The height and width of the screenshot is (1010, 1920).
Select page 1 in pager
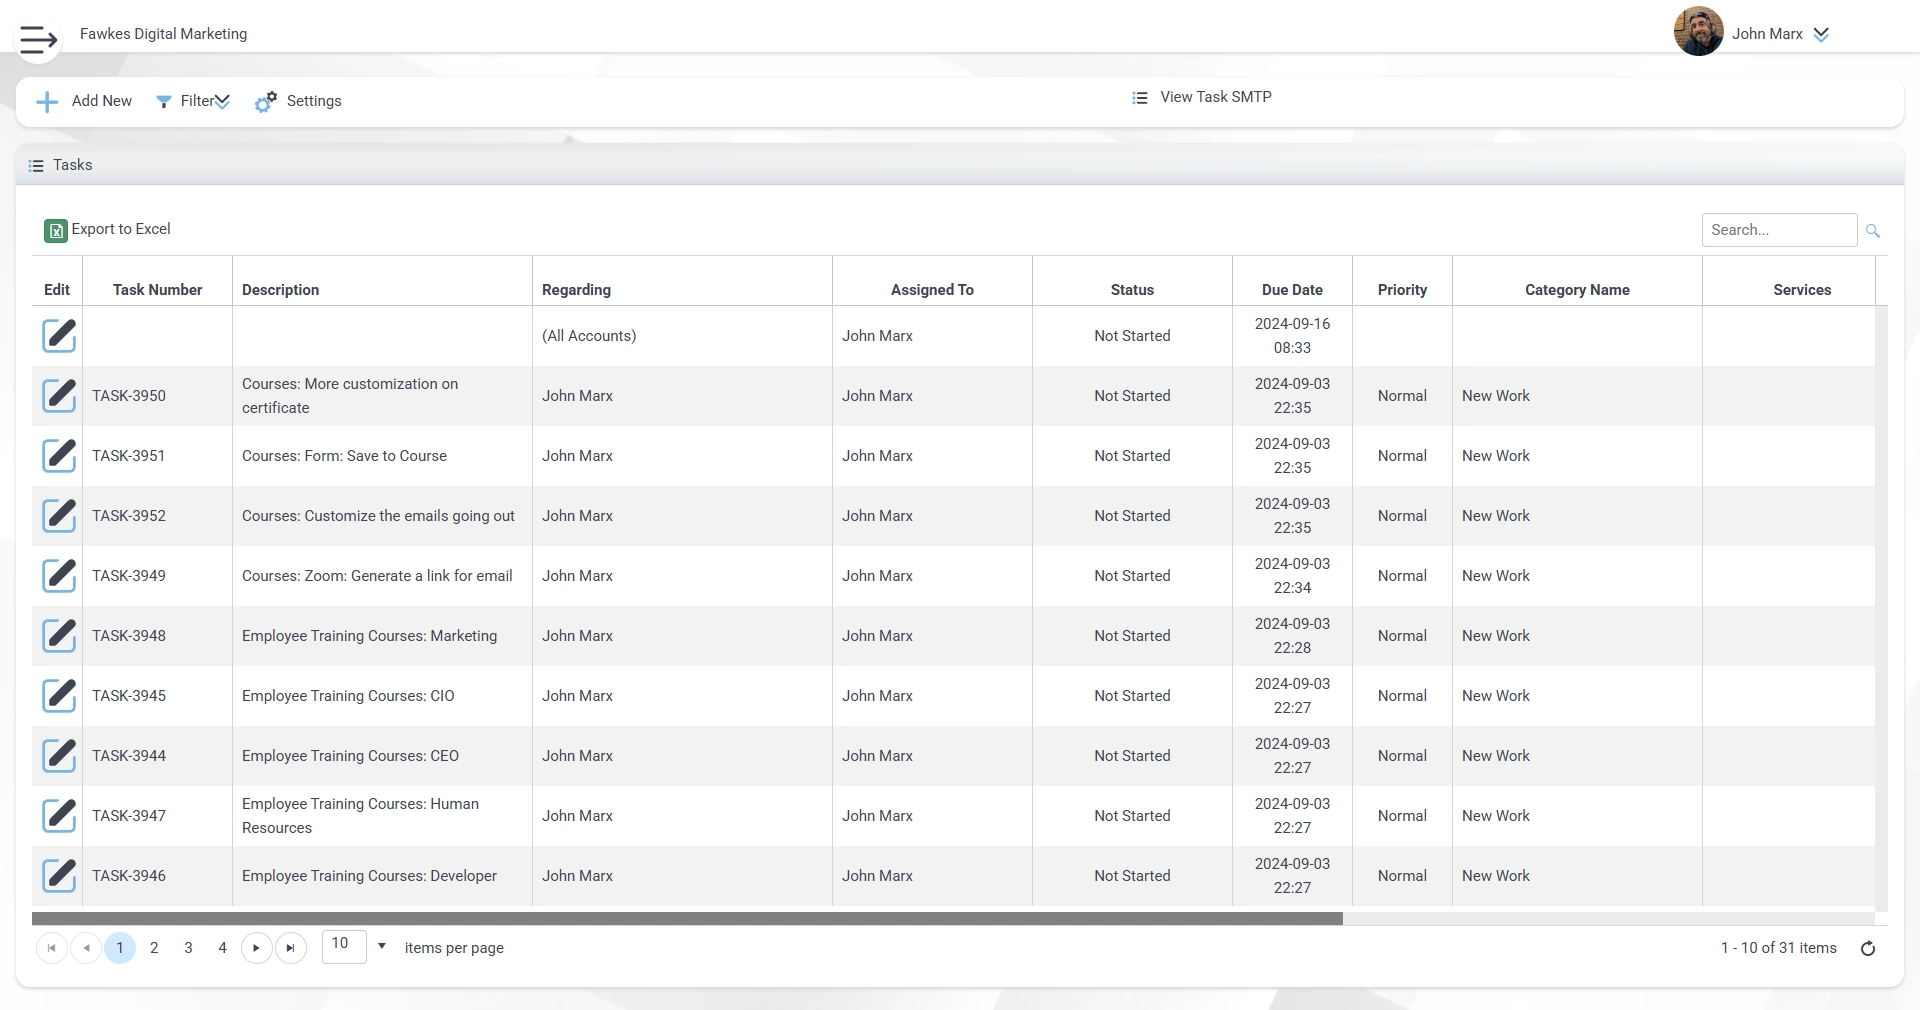120,948
